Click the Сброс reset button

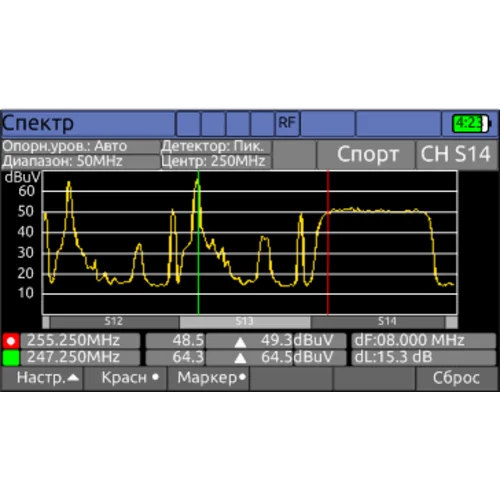[457, 378]
